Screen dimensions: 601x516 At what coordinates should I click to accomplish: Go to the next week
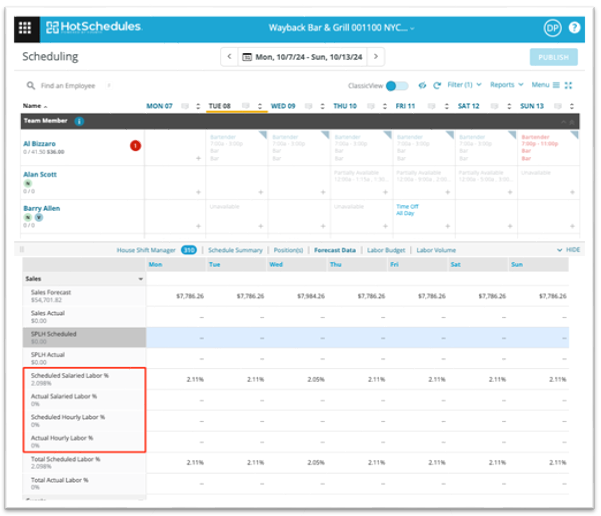pyautogui.click(x=376, y=58)
